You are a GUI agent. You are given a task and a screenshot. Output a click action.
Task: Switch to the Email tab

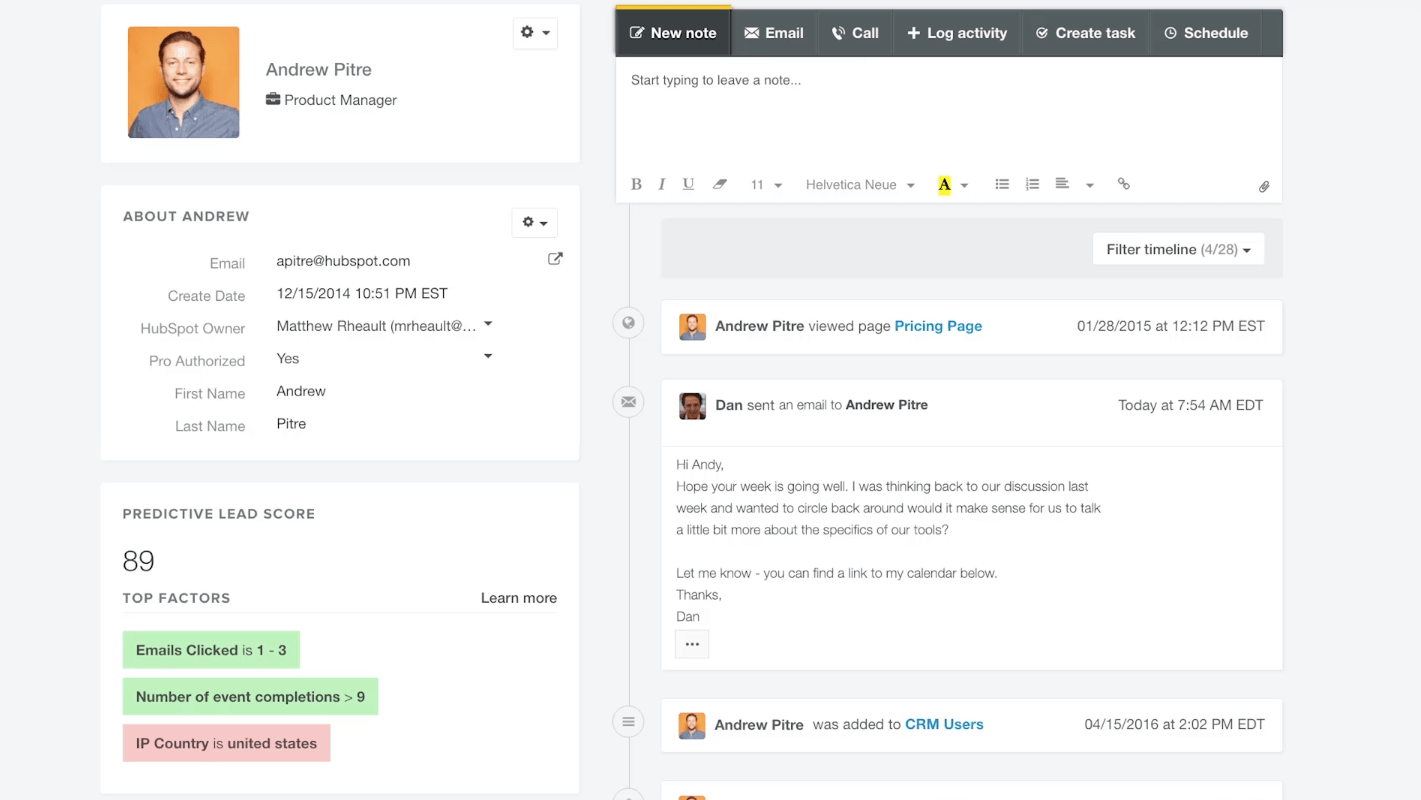pos(774,32)
